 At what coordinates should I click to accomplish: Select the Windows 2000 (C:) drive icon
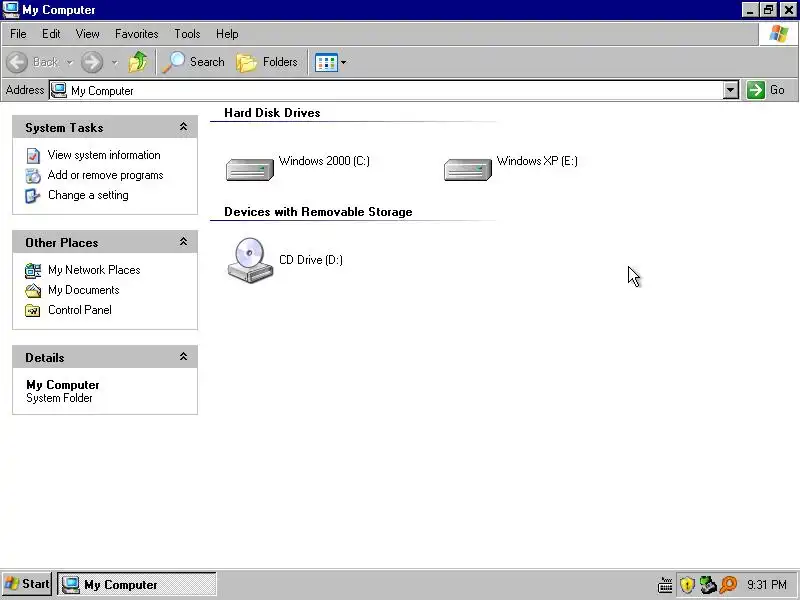(x=249, y=169)
